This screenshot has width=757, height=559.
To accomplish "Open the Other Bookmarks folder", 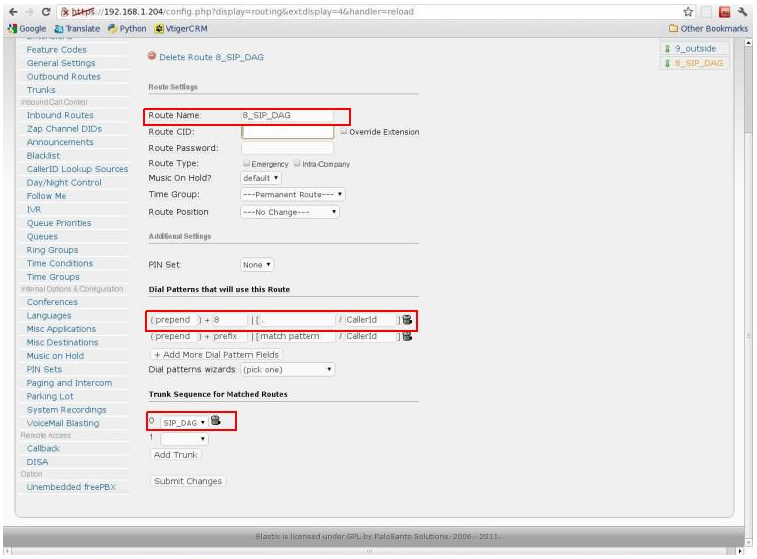I will (709, 28).
